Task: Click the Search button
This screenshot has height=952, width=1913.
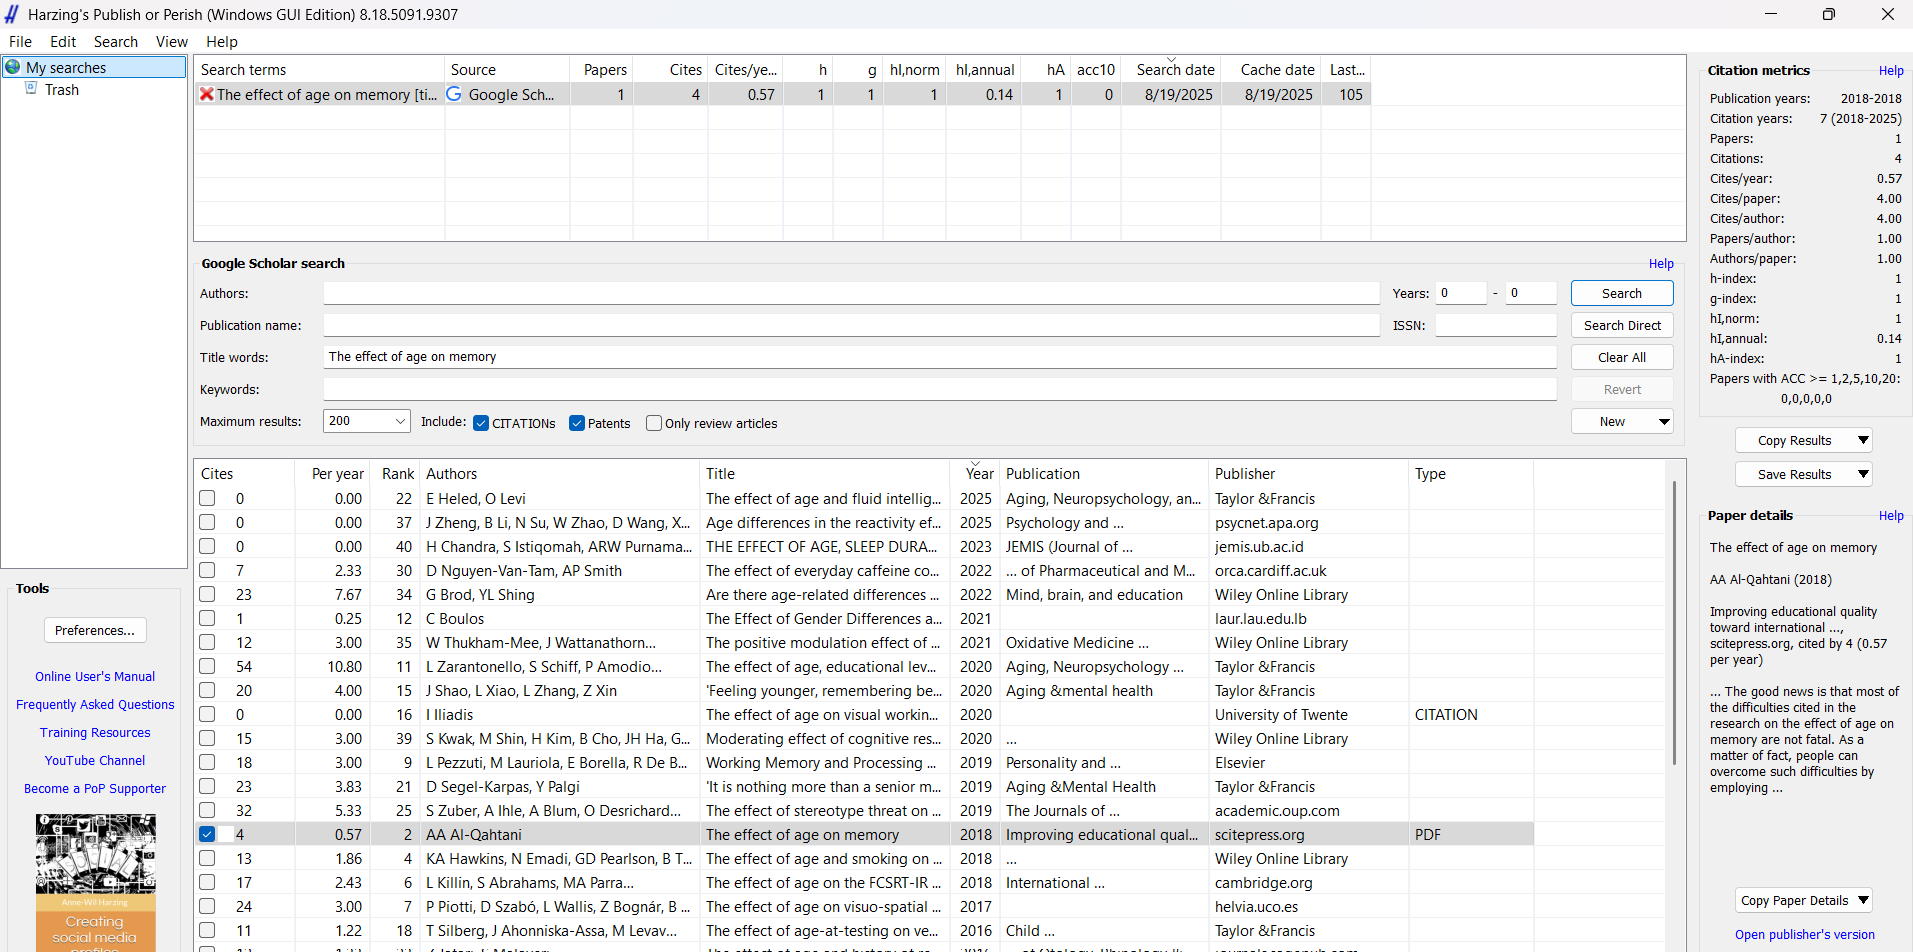Action: [1621, 293]
